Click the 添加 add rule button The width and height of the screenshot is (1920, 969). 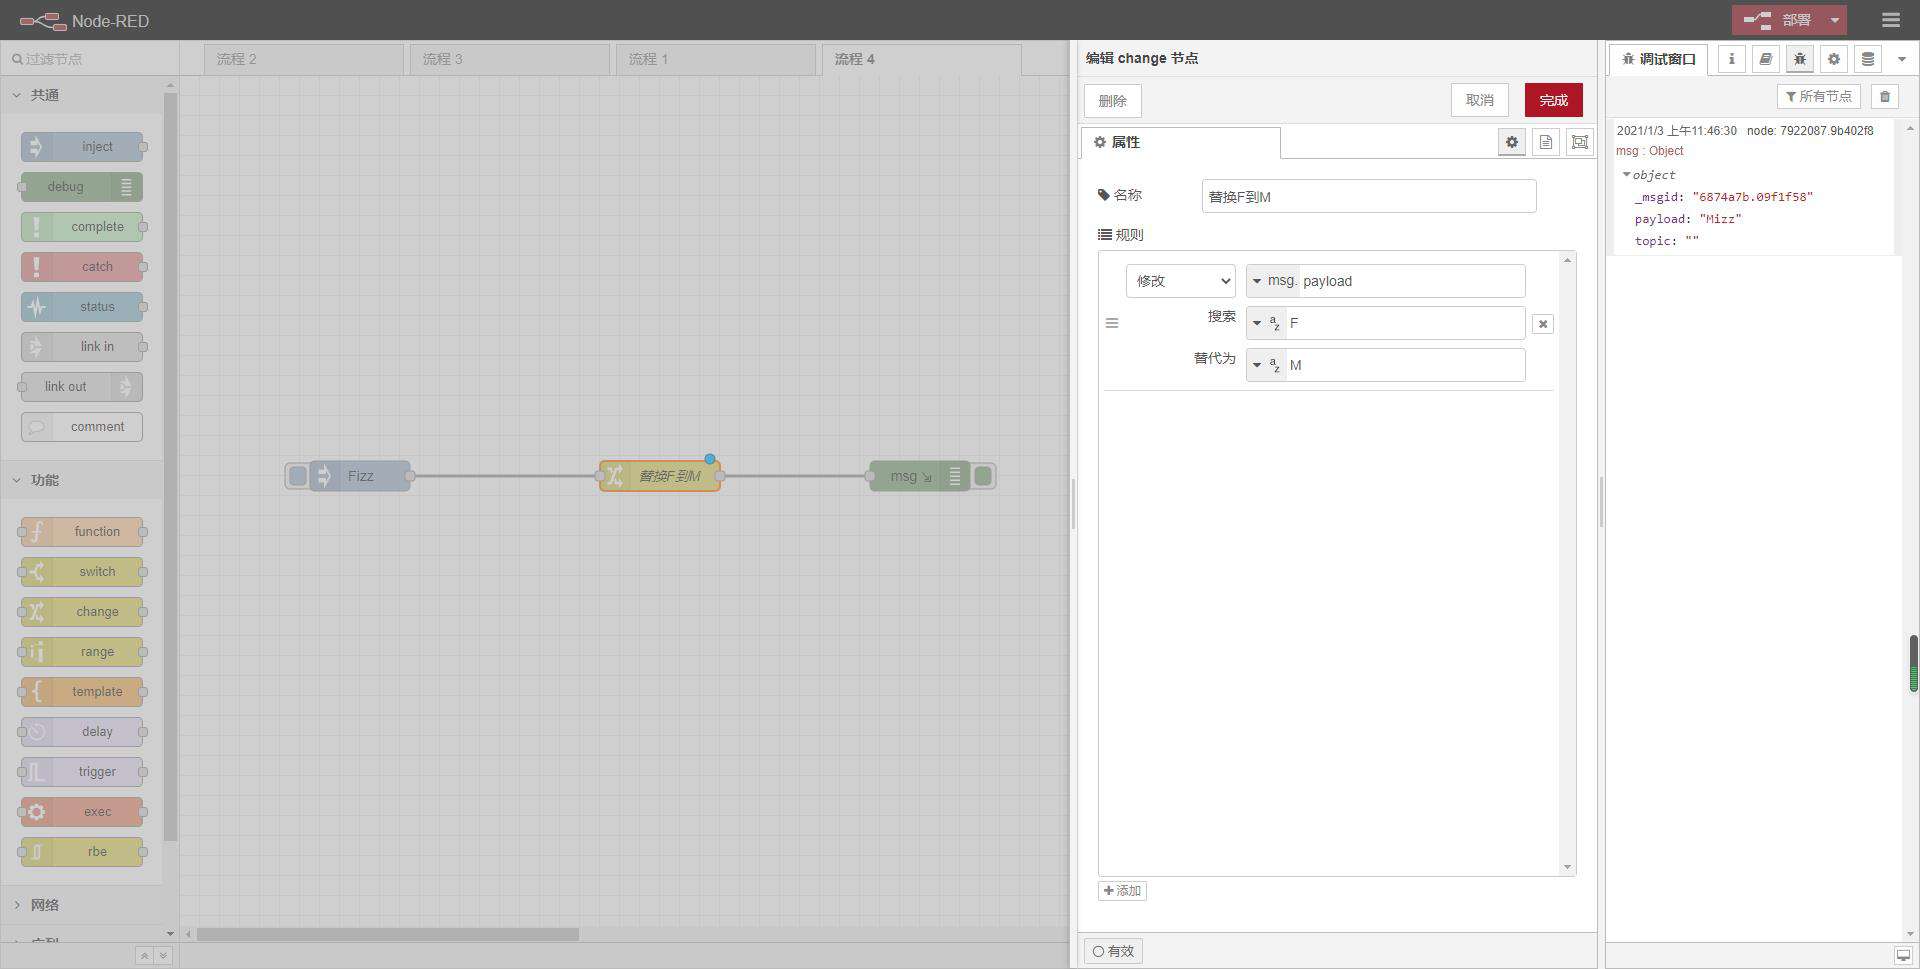click(1122, 891)
